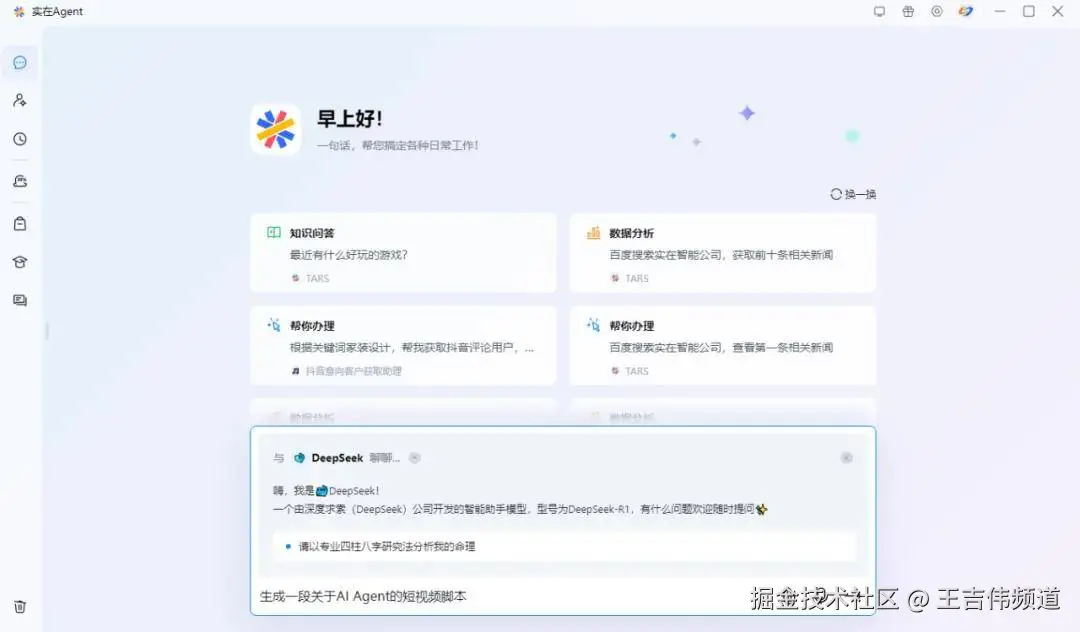Open history via the clock sidebar icon
This screenshot has width=1080, height=632.
[x=20, y=139]
